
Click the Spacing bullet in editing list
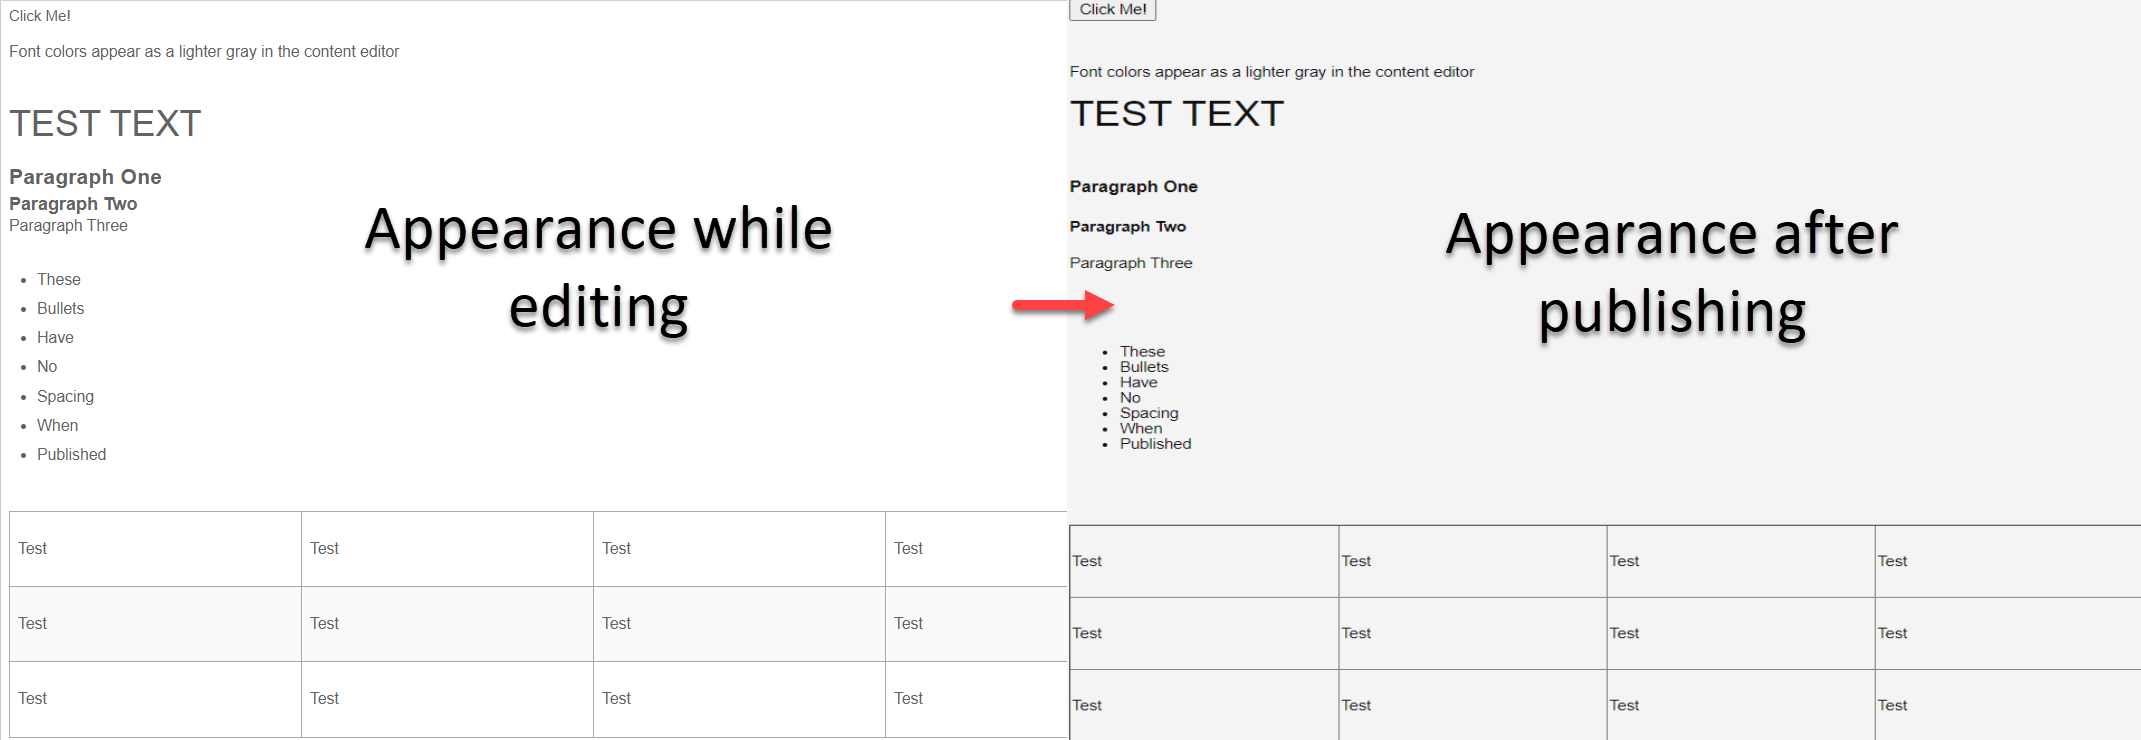click(65, 397)
